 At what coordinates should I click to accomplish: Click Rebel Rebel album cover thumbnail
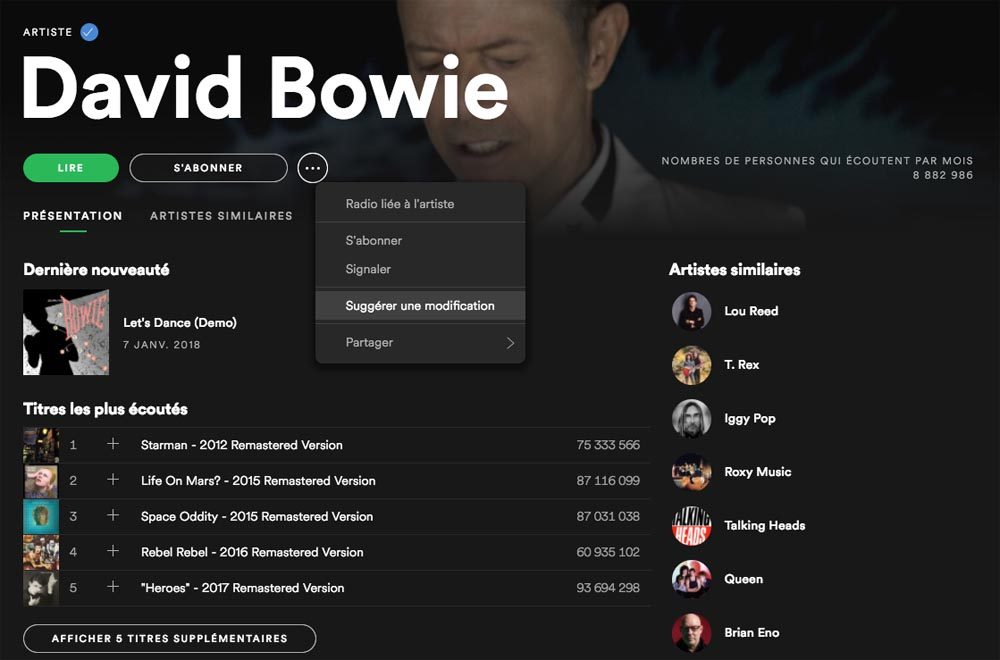pos(41,552)
